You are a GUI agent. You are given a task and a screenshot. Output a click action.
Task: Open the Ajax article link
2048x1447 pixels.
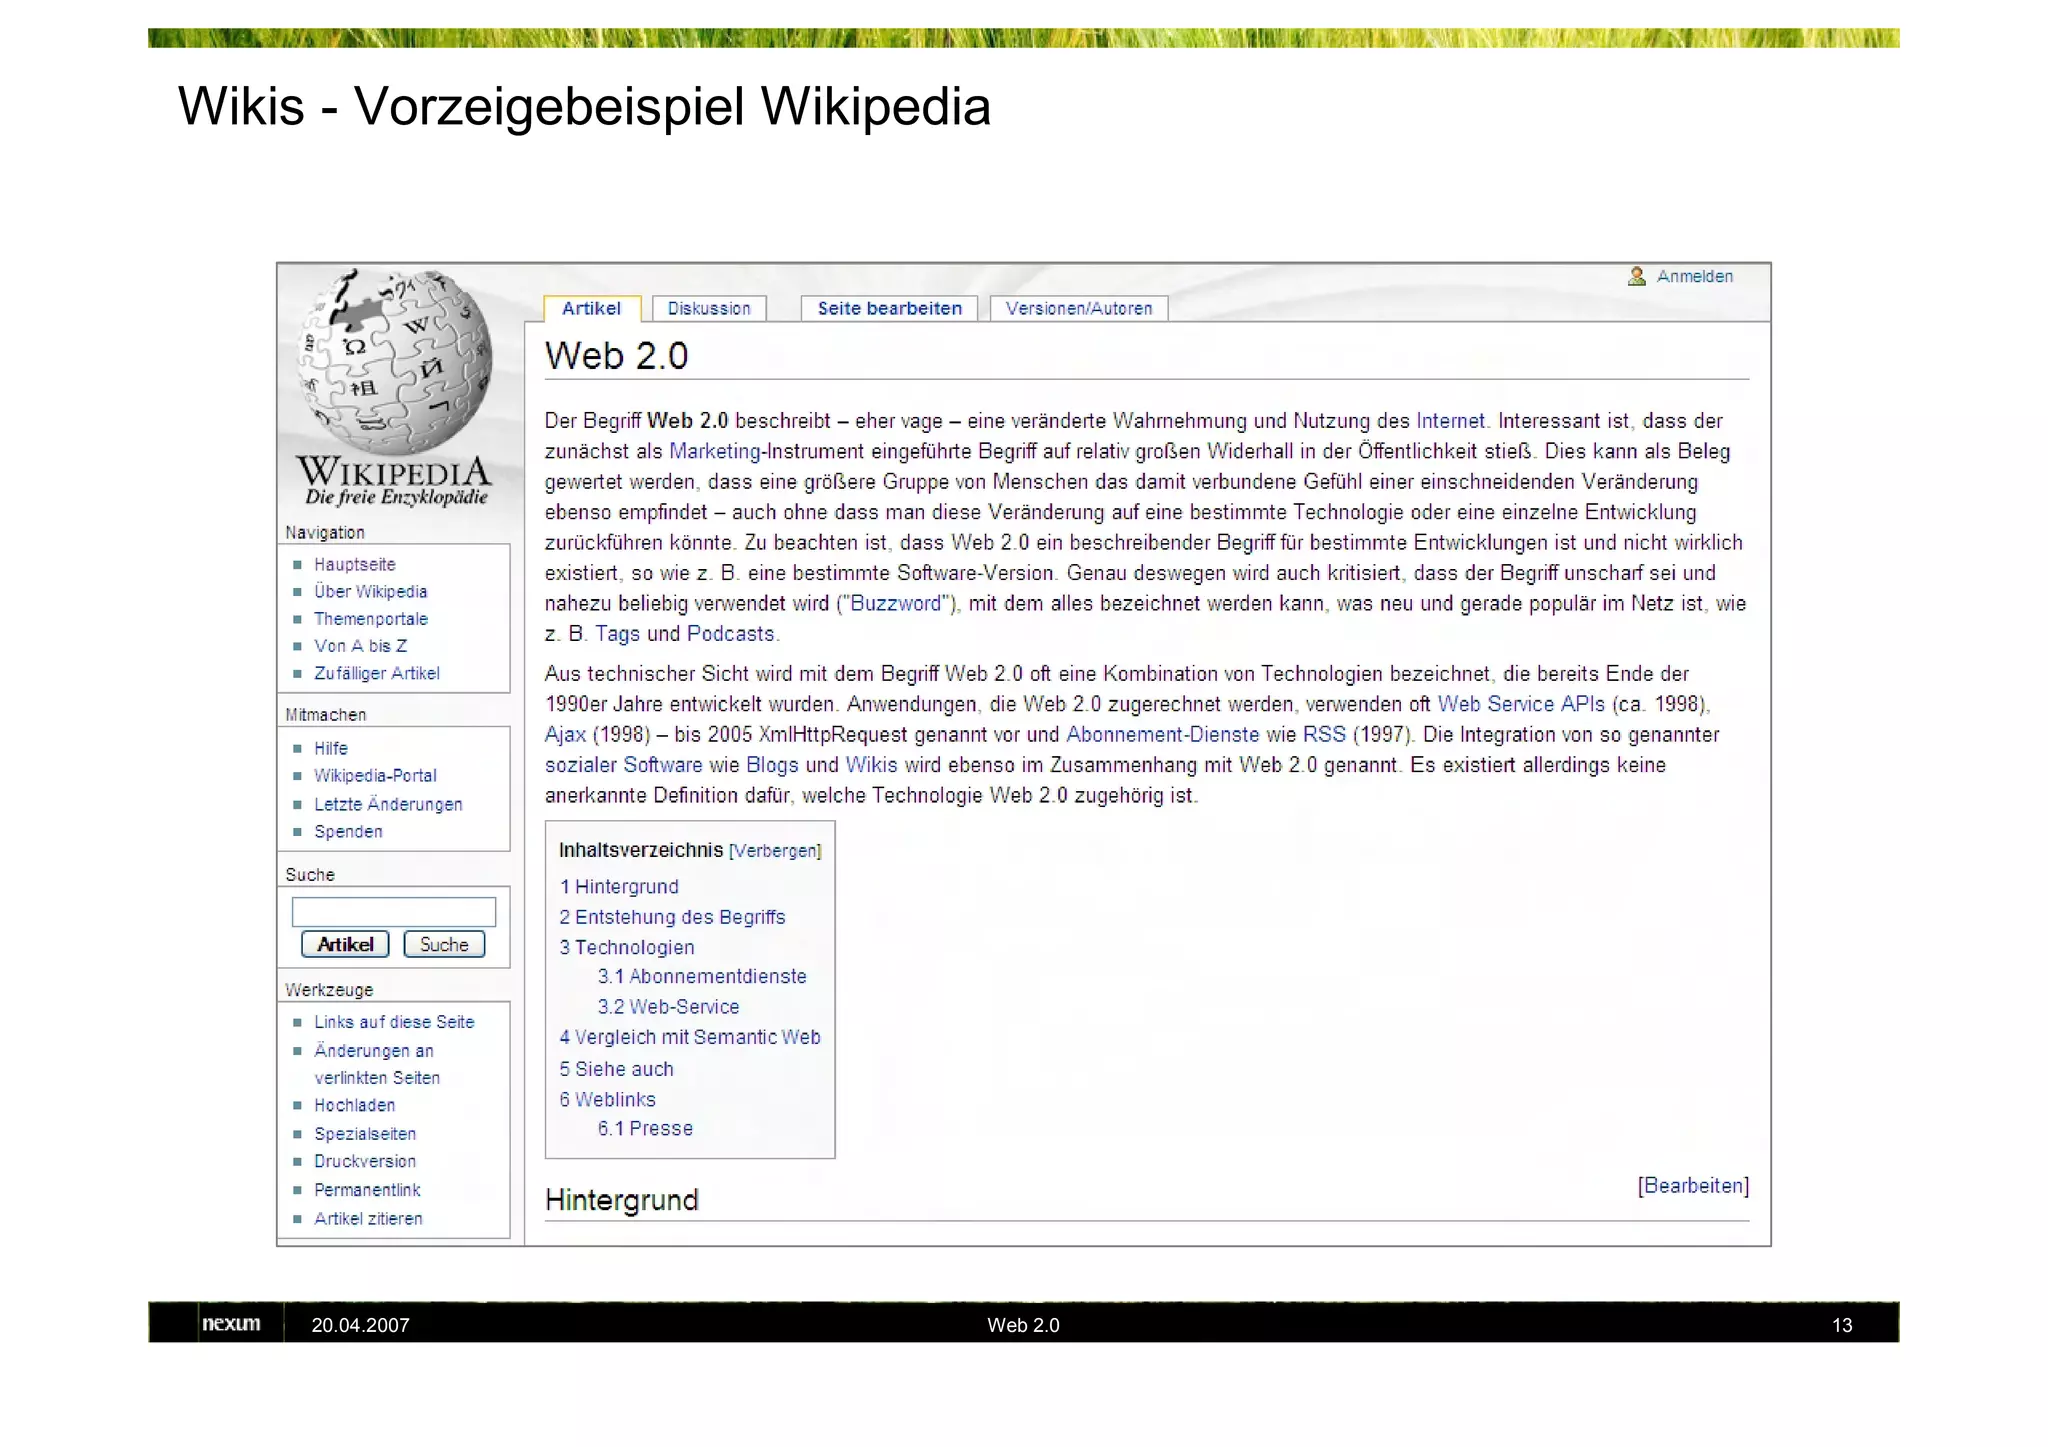pos(565,735)
